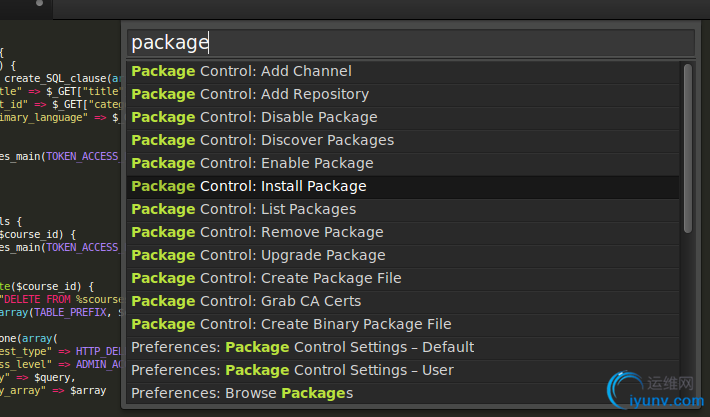Open Package Control Settings – Default
Screen dimensions: 710x417
(403, 348)
